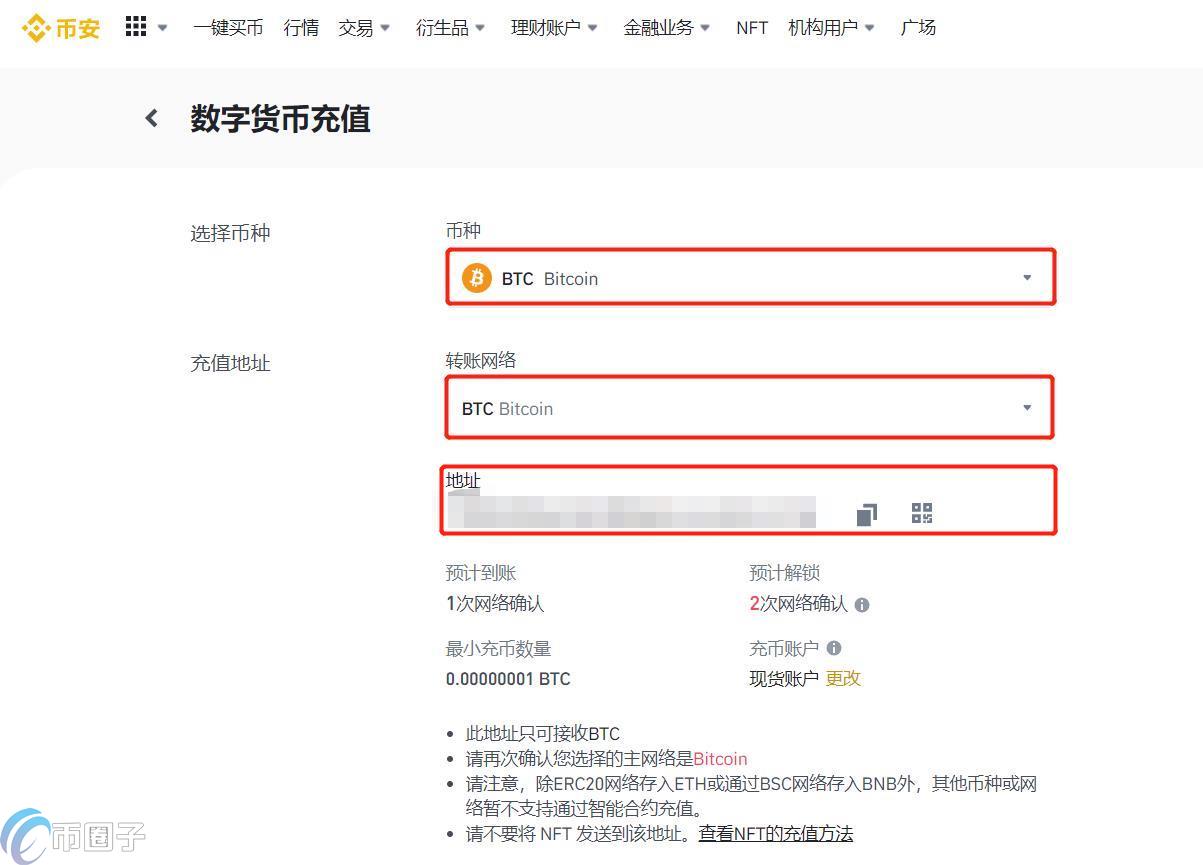
Task: Click the 2次网络确认 value
Action: 799,604
